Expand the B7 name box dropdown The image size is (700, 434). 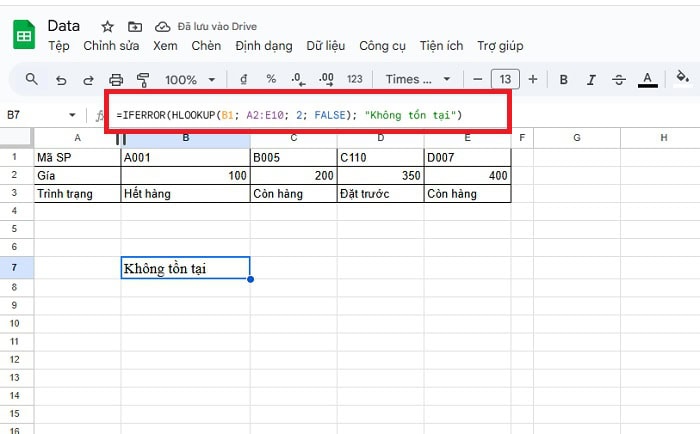72,116
